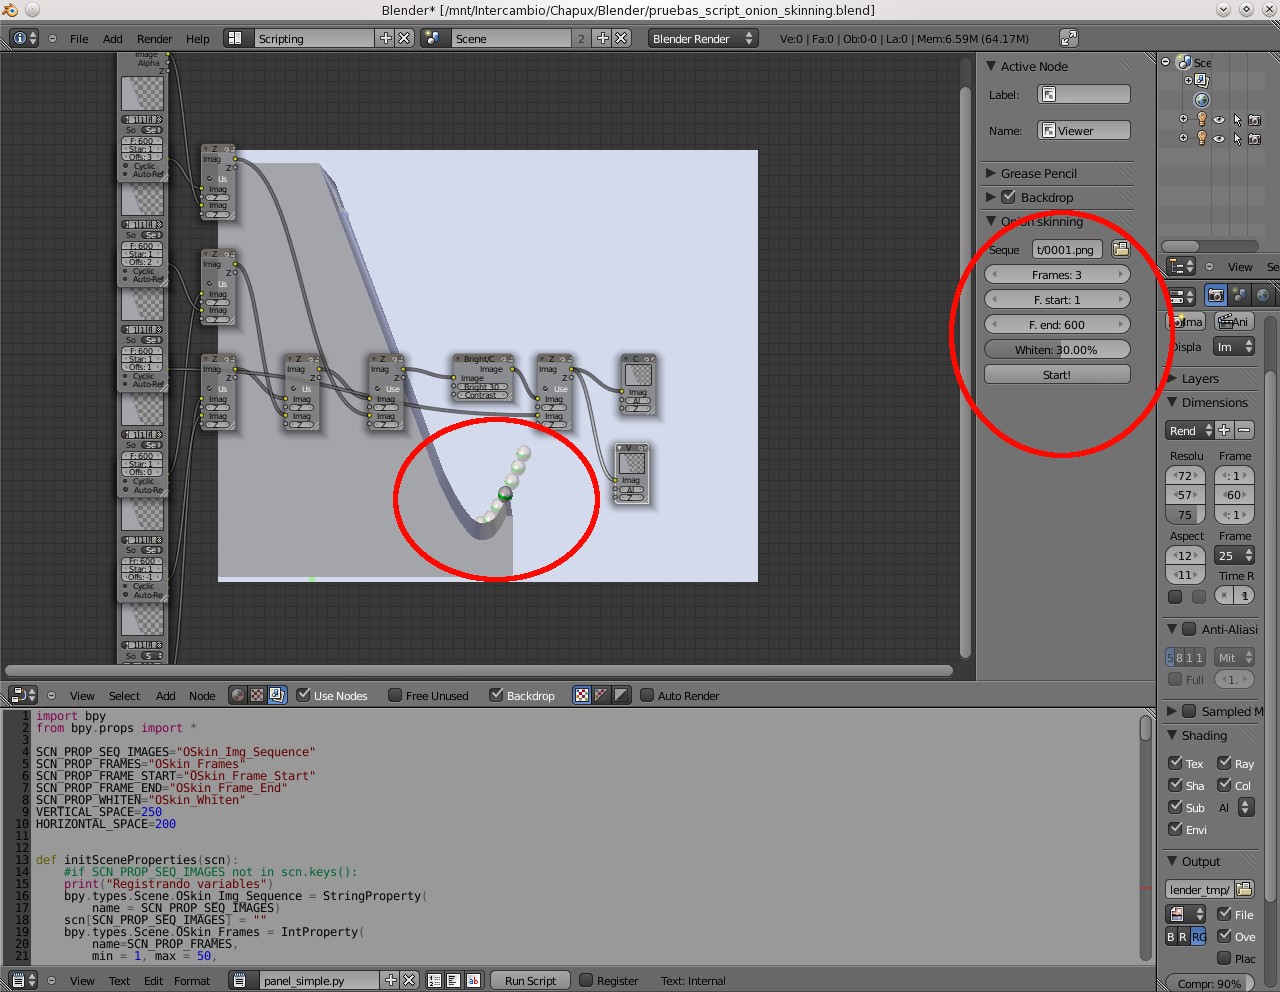Open the Render menu
1280x992 pixels.
(x=154, y=39)
